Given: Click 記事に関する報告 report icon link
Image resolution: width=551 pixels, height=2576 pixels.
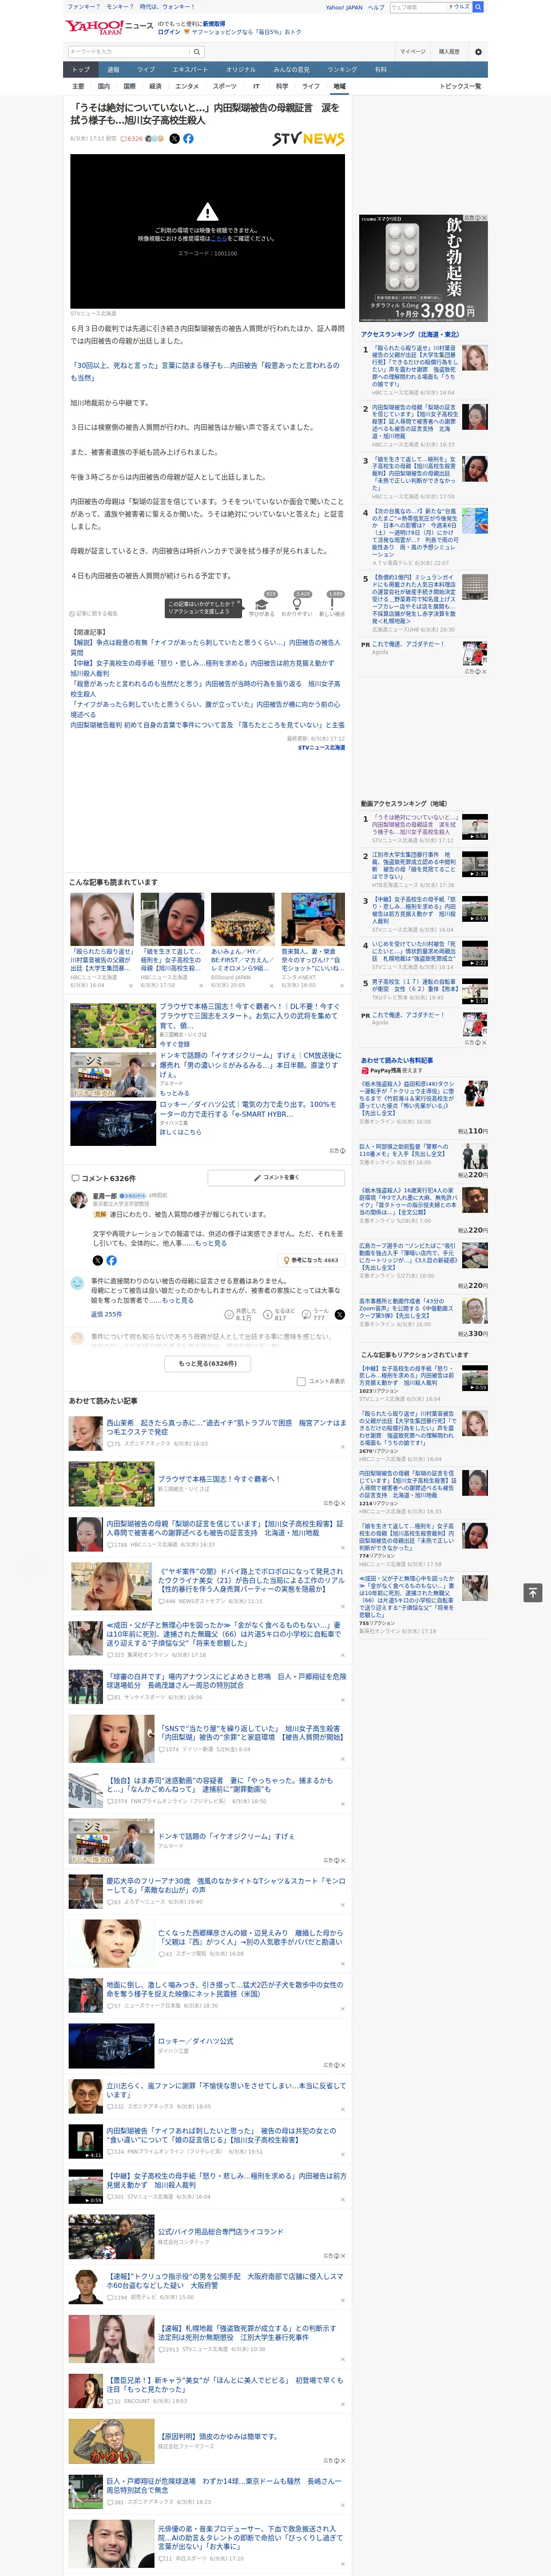Looking at the screenshot, I should coord(94,613).
